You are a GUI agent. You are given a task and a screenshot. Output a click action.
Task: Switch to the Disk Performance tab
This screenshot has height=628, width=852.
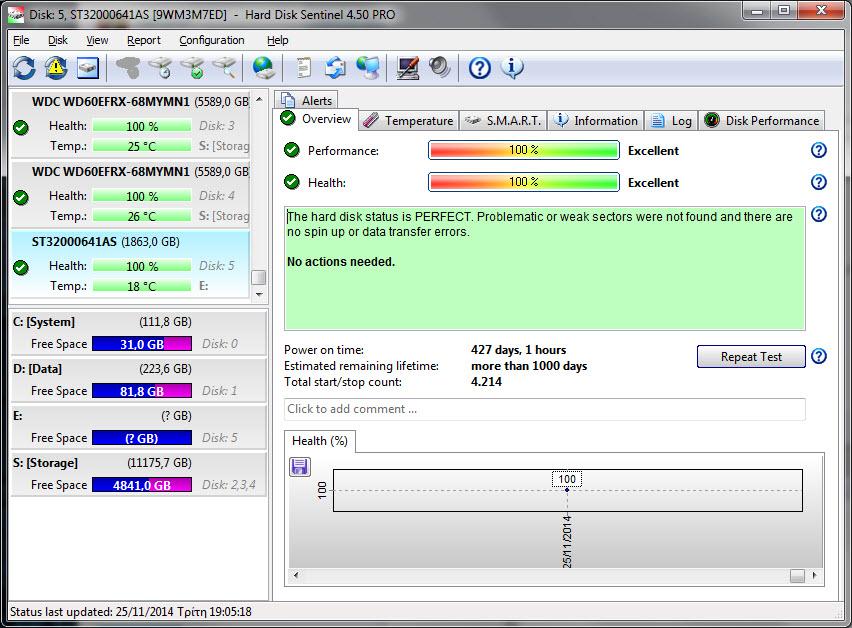[x=762, y=121]
